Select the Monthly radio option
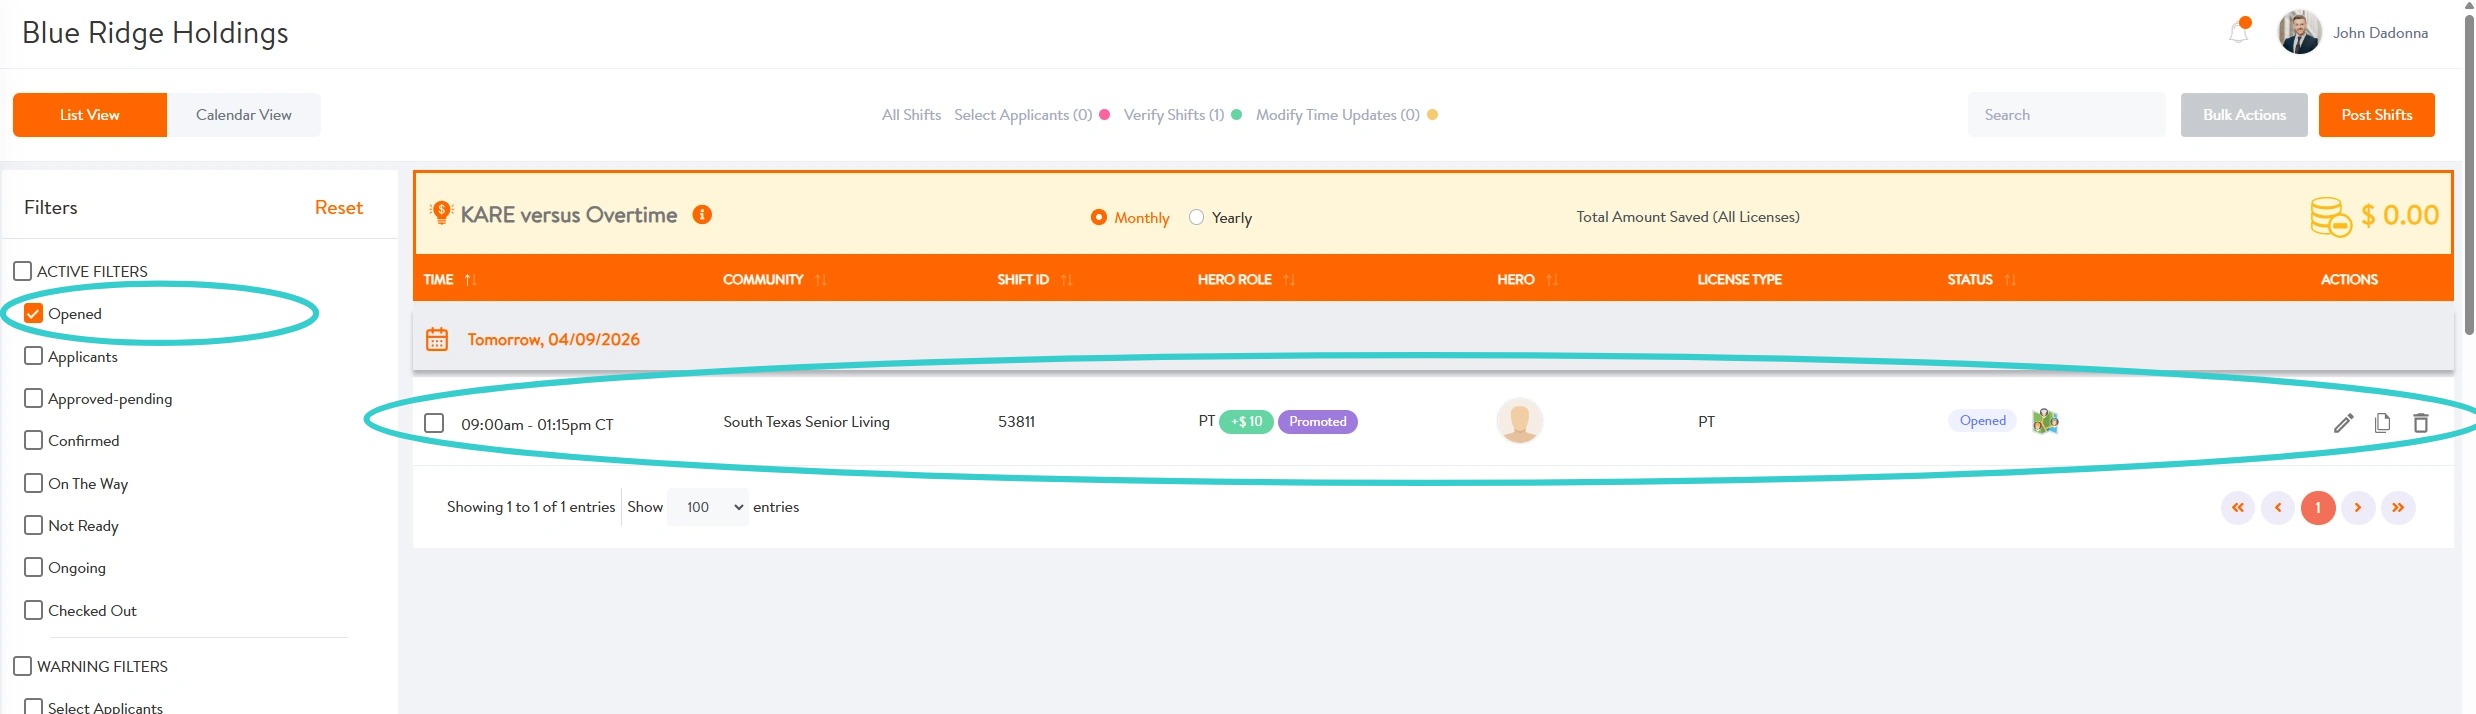Viewport: 2476px width, 714px height. tap(1098, 217)
